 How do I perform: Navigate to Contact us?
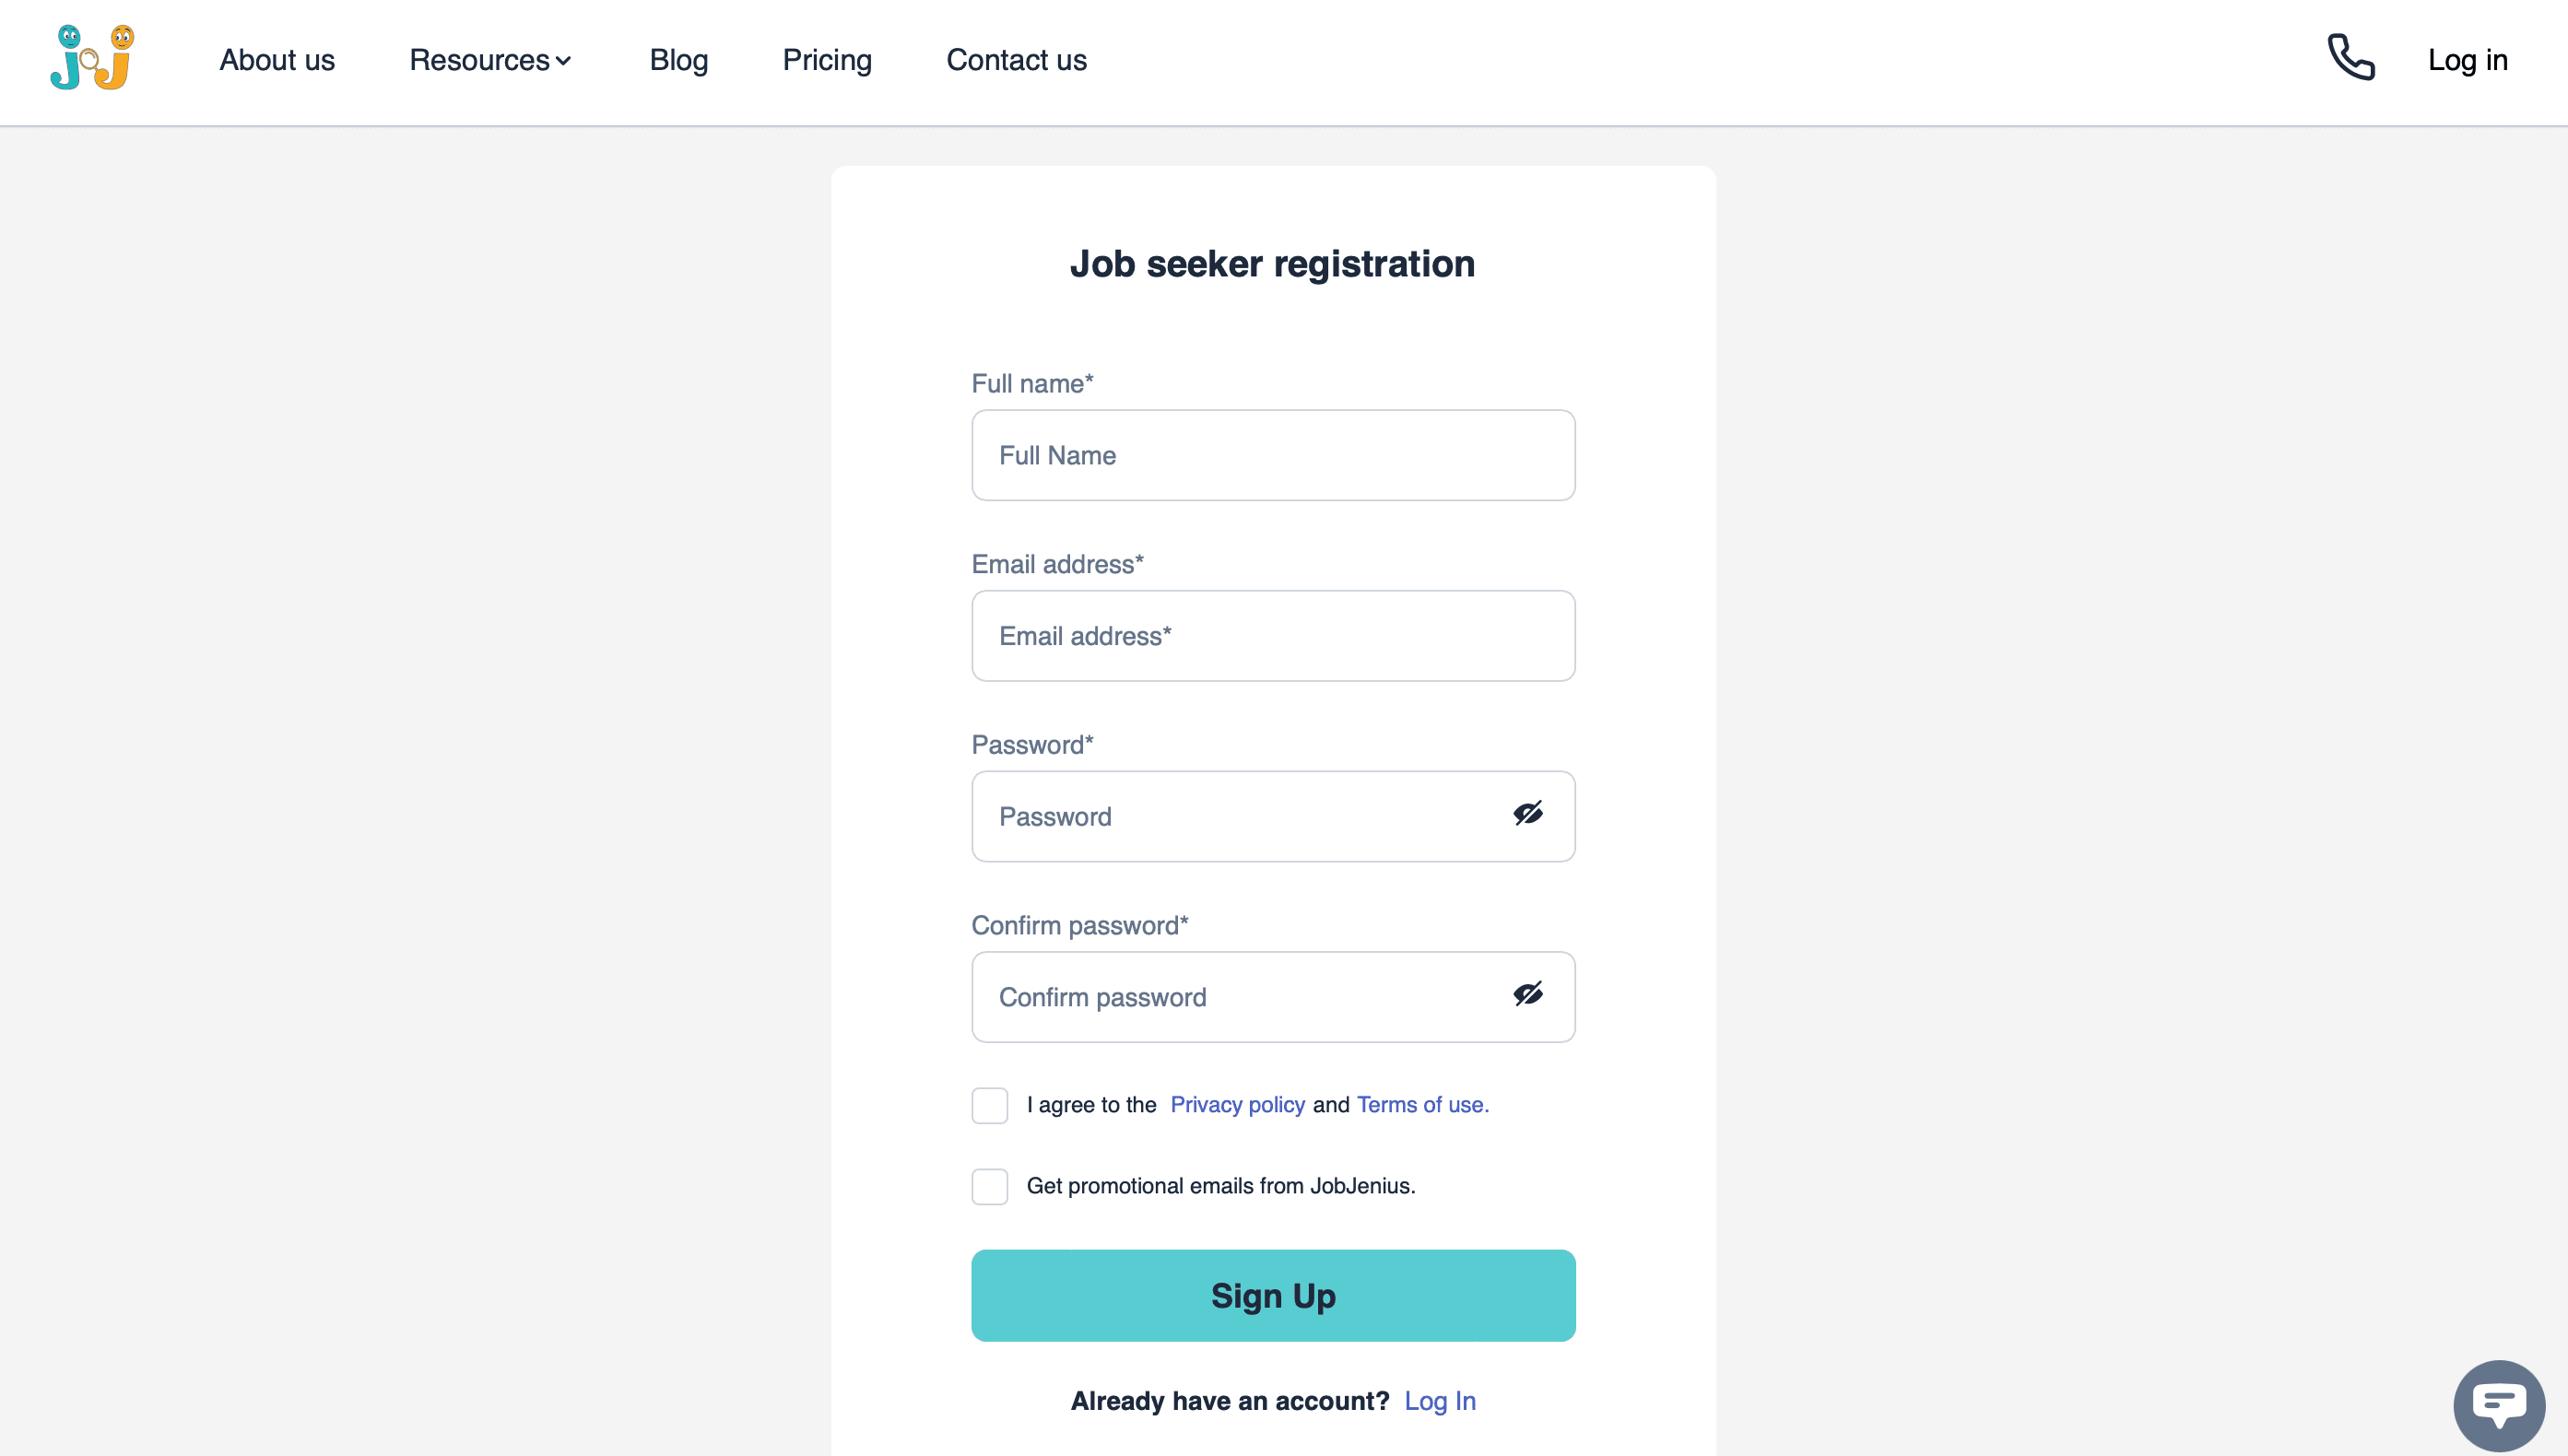pyautogui.click(x=1016, y=60)
